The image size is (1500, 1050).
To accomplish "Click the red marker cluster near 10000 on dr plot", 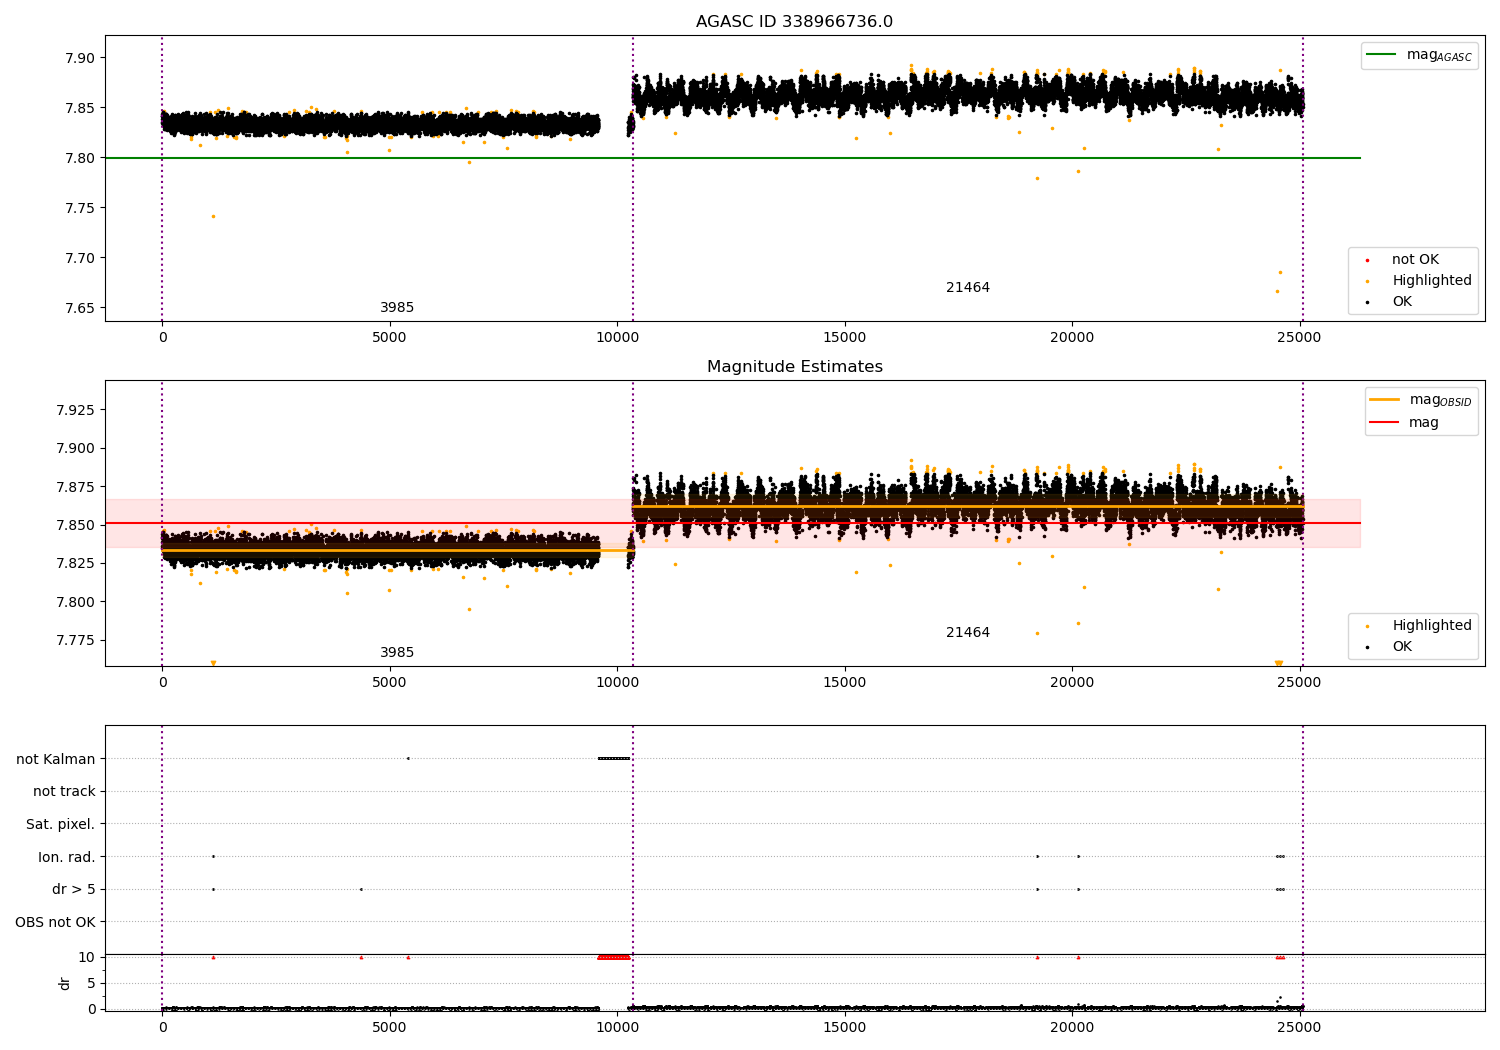I will [614, 957].
